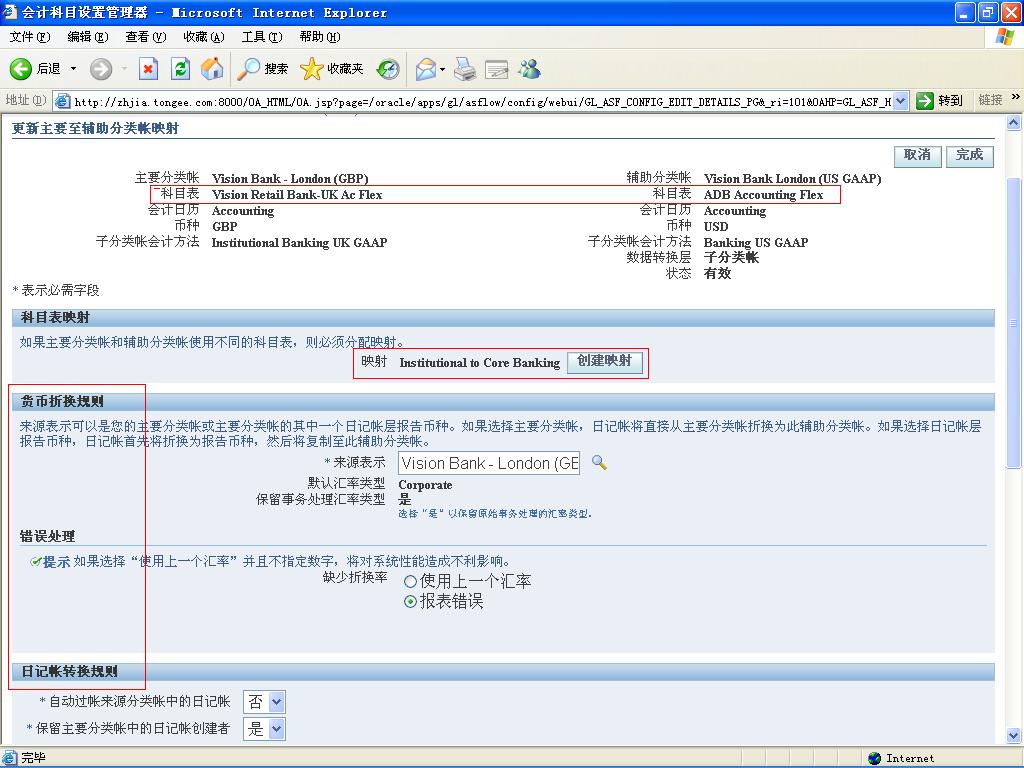
Task: Open the Mail button dropdown arrow
Action: click(443, 69)
